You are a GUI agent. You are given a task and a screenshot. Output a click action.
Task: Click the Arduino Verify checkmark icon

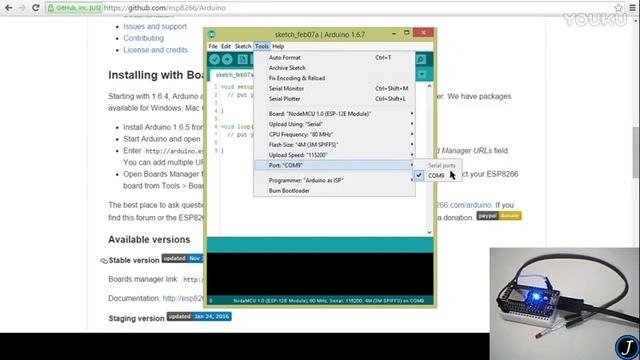pyautogui.click(x=214, y=60)
